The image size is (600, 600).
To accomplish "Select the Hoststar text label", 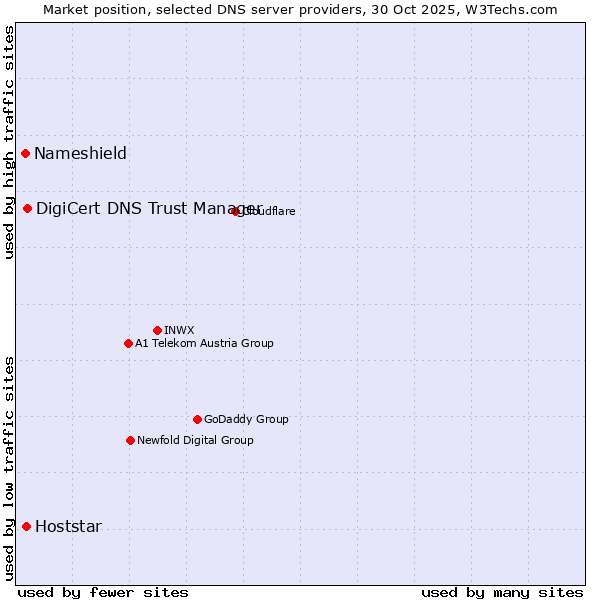I will coord(68,526).
